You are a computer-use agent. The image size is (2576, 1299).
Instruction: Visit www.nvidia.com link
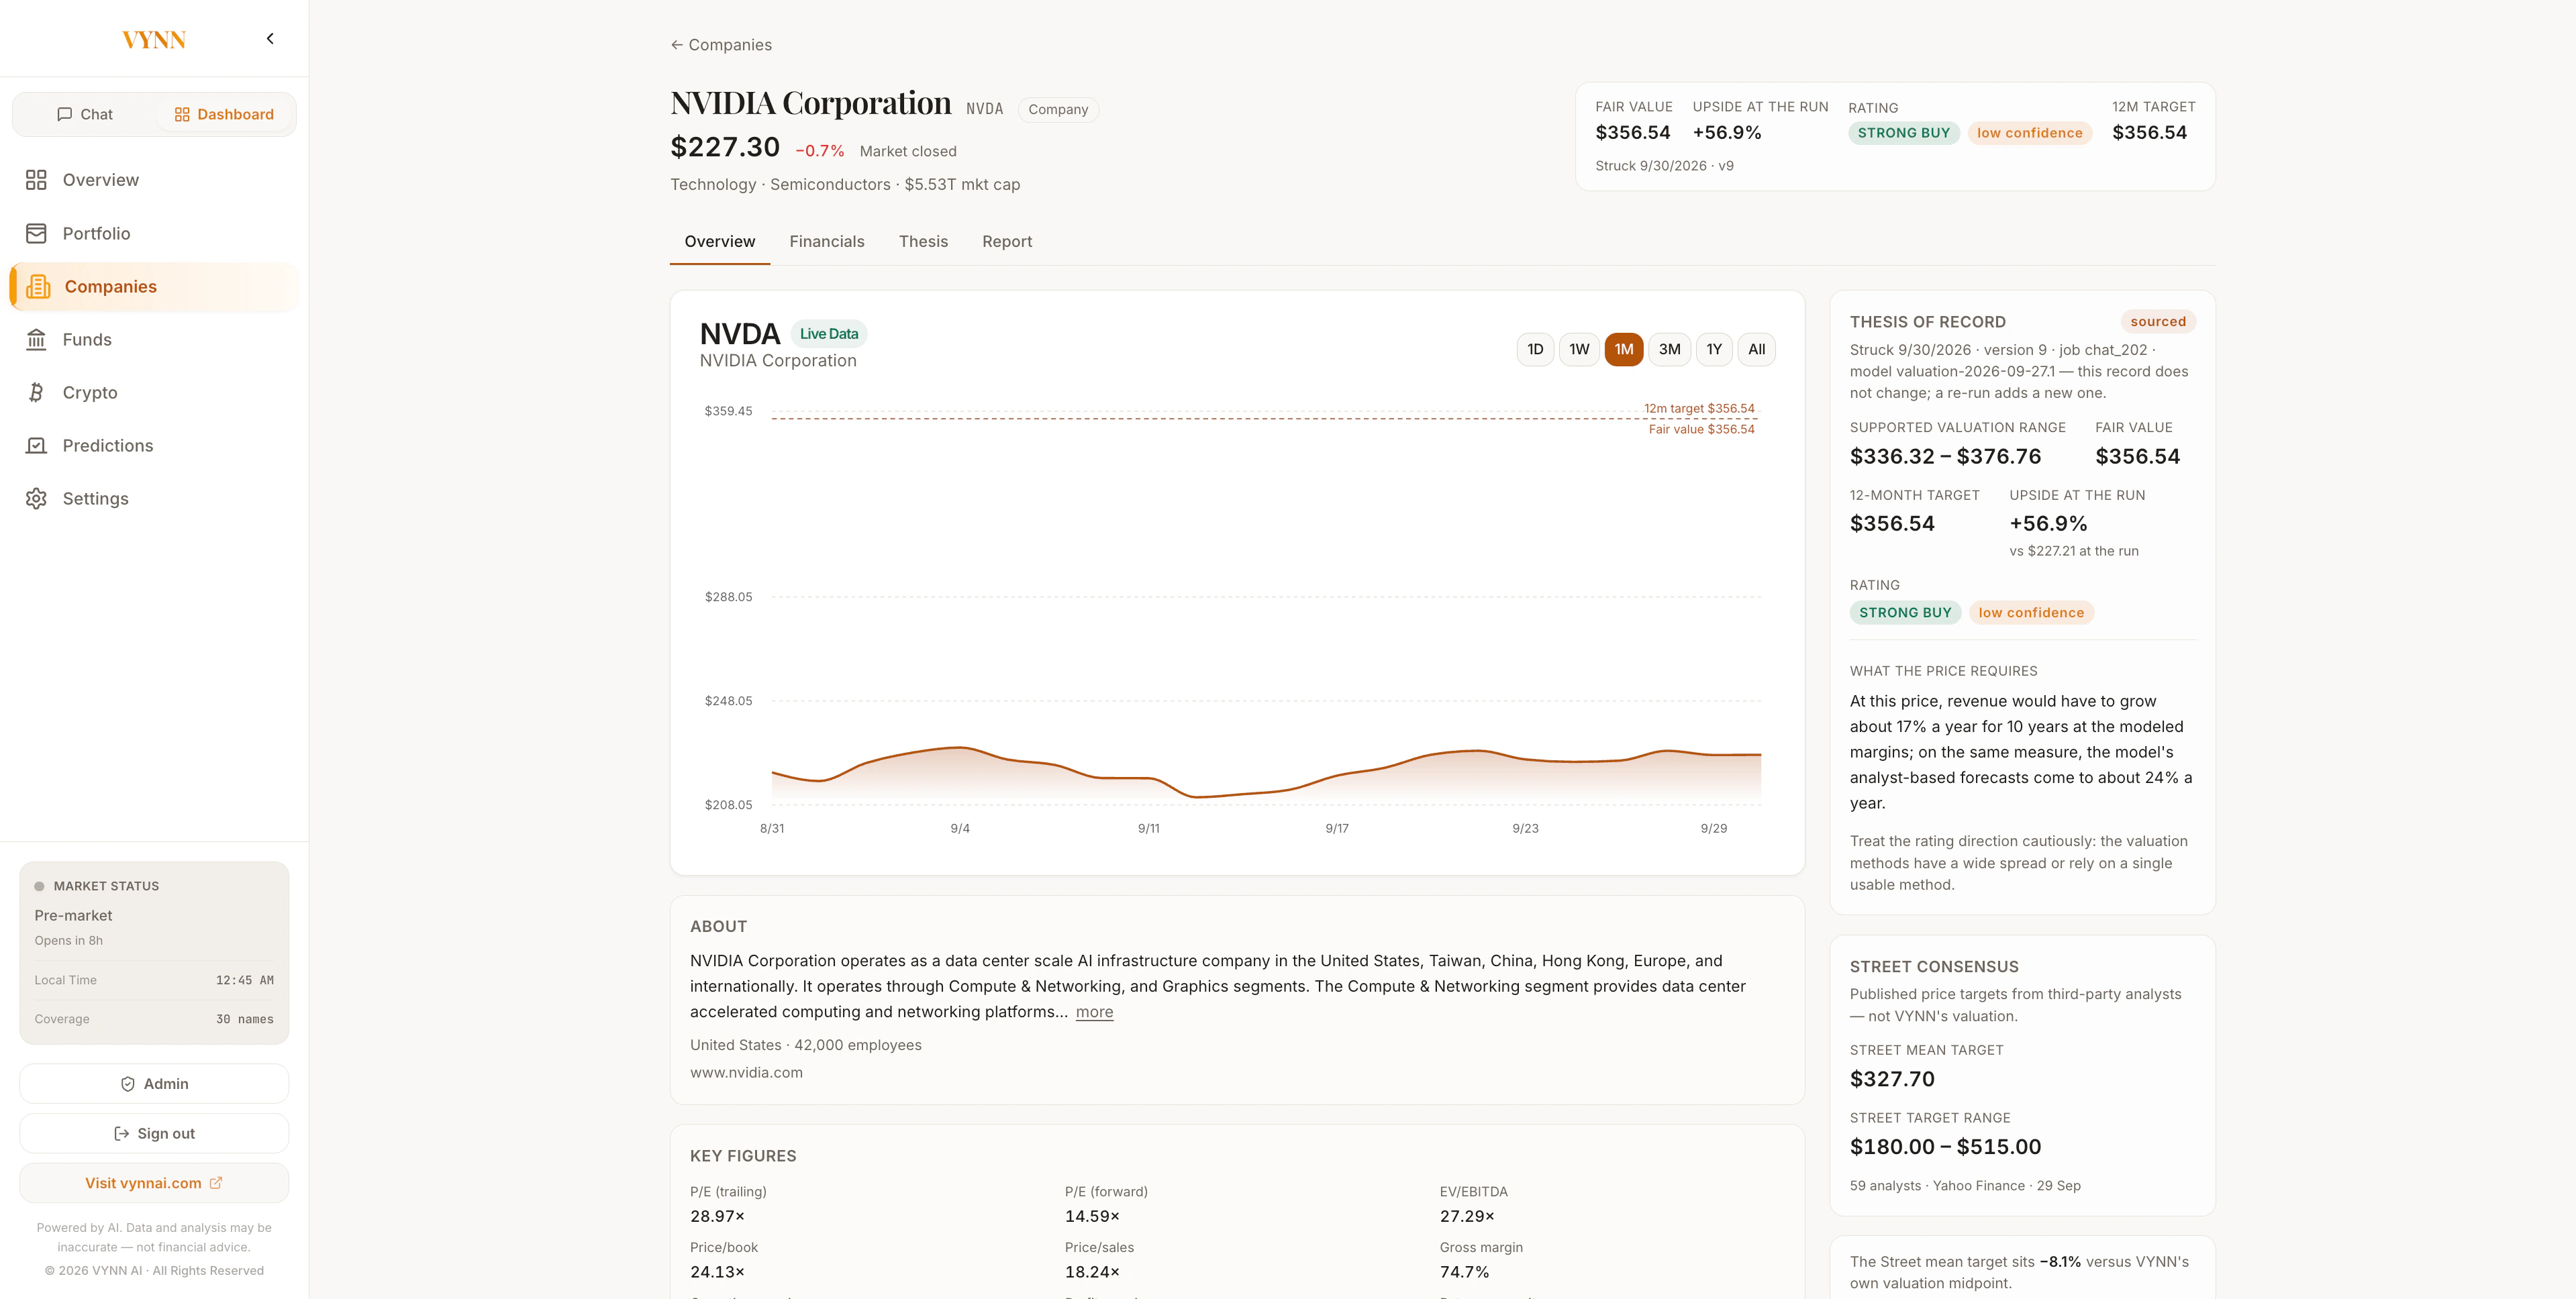coord(746,1073)
